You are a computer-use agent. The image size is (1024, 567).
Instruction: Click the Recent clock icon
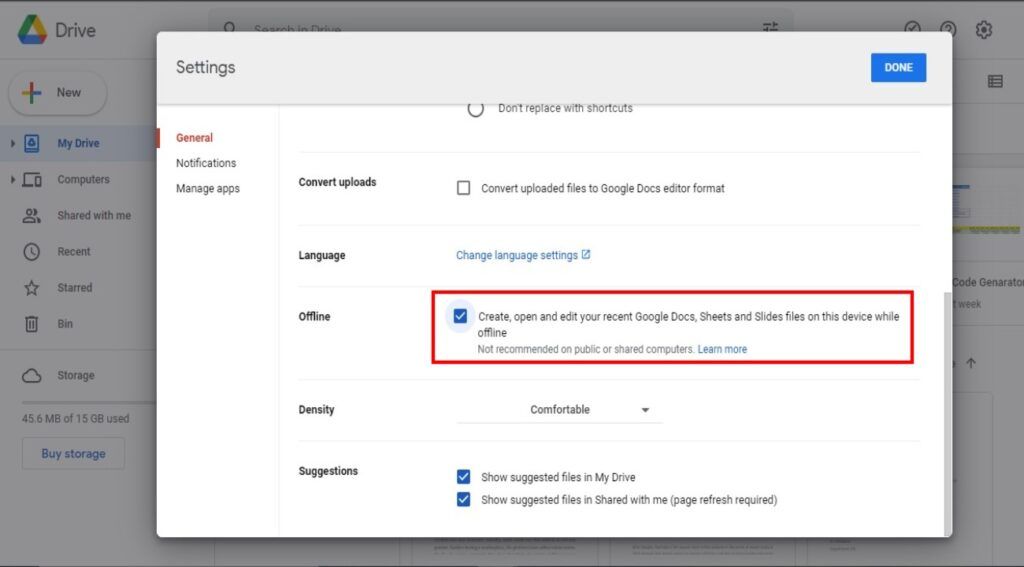pyautogui.click(x=31, y=251)
